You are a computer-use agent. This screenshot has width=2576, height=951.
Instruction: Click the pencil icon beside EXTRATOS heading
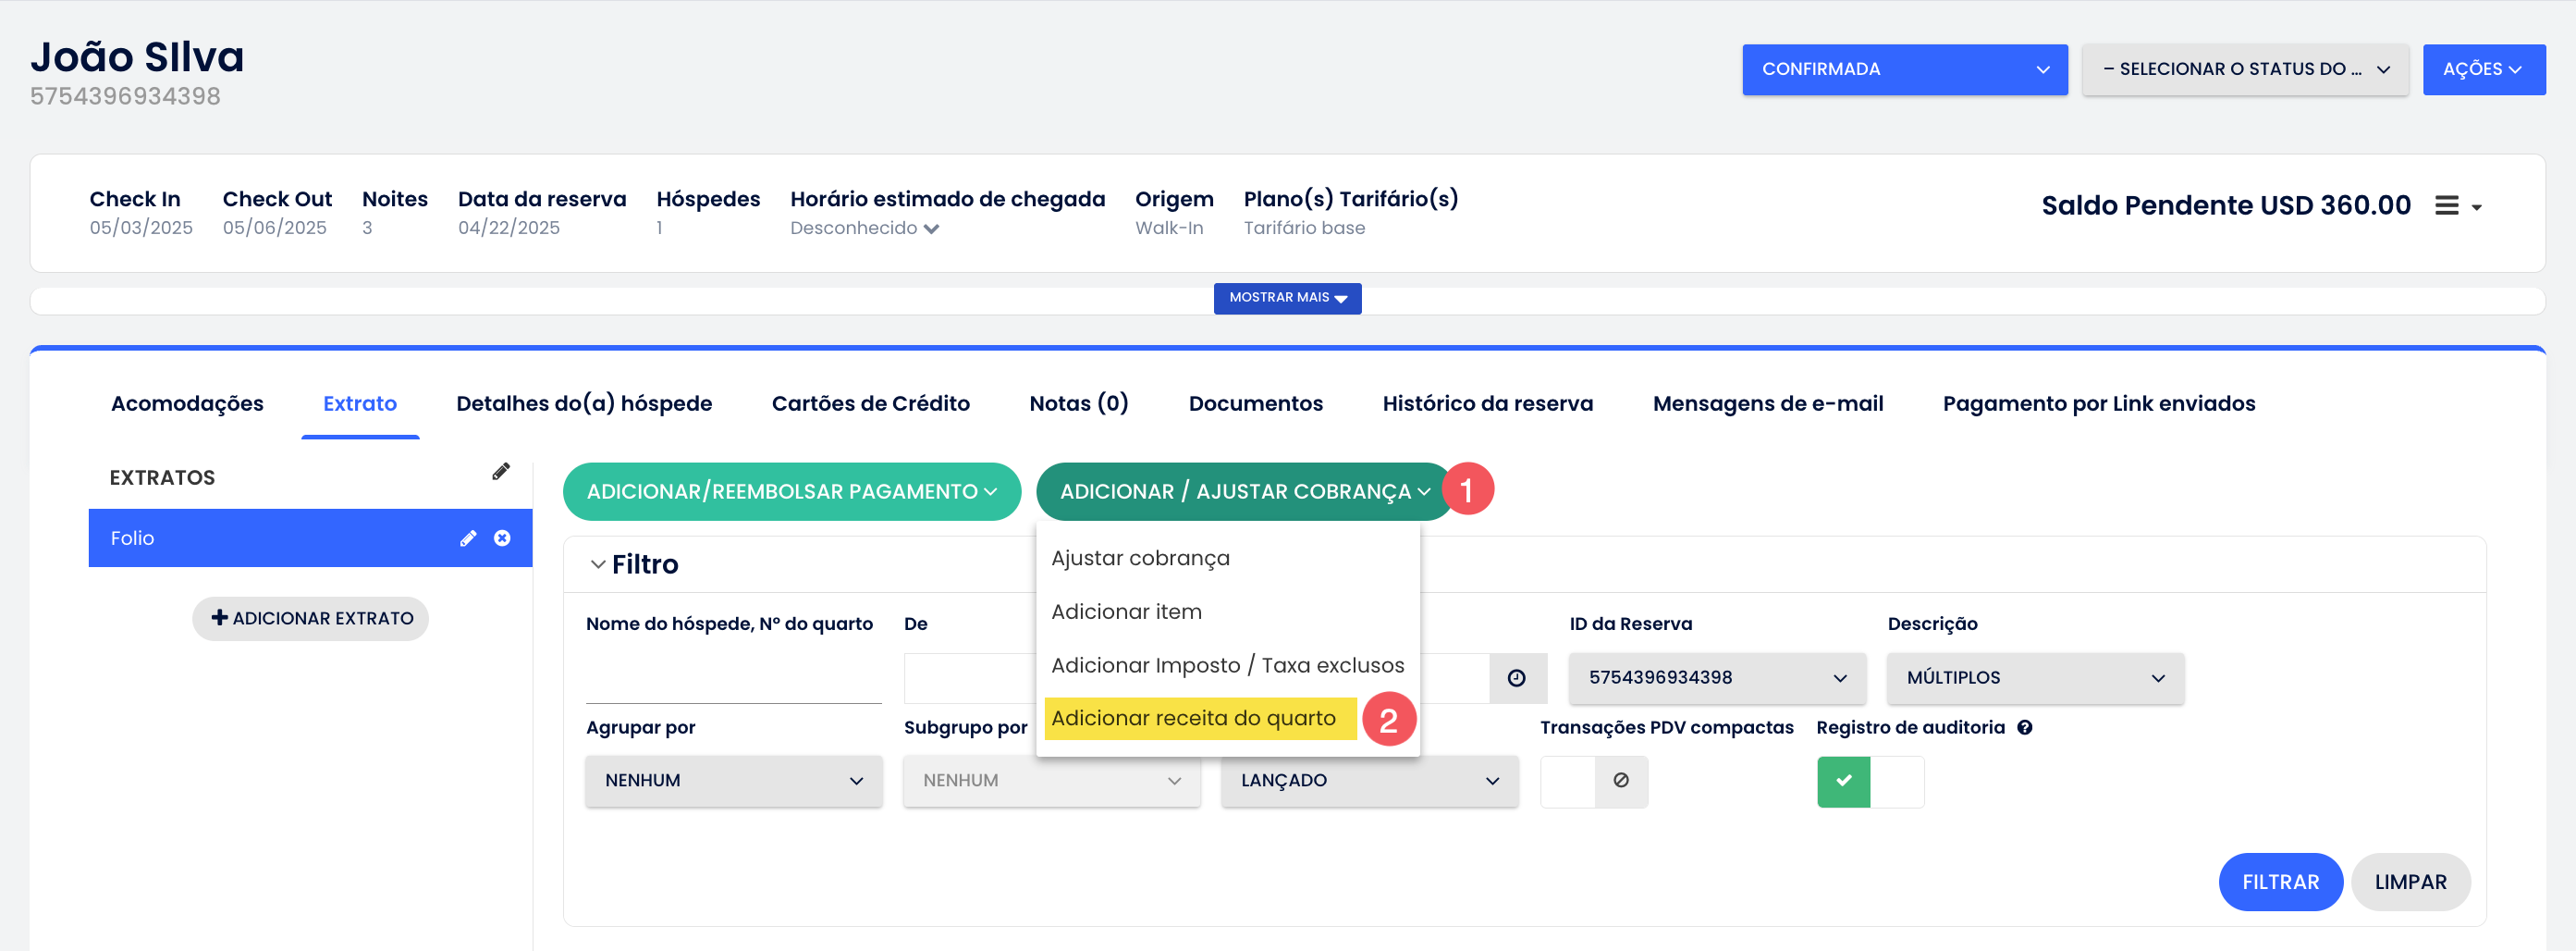point(501,472)
